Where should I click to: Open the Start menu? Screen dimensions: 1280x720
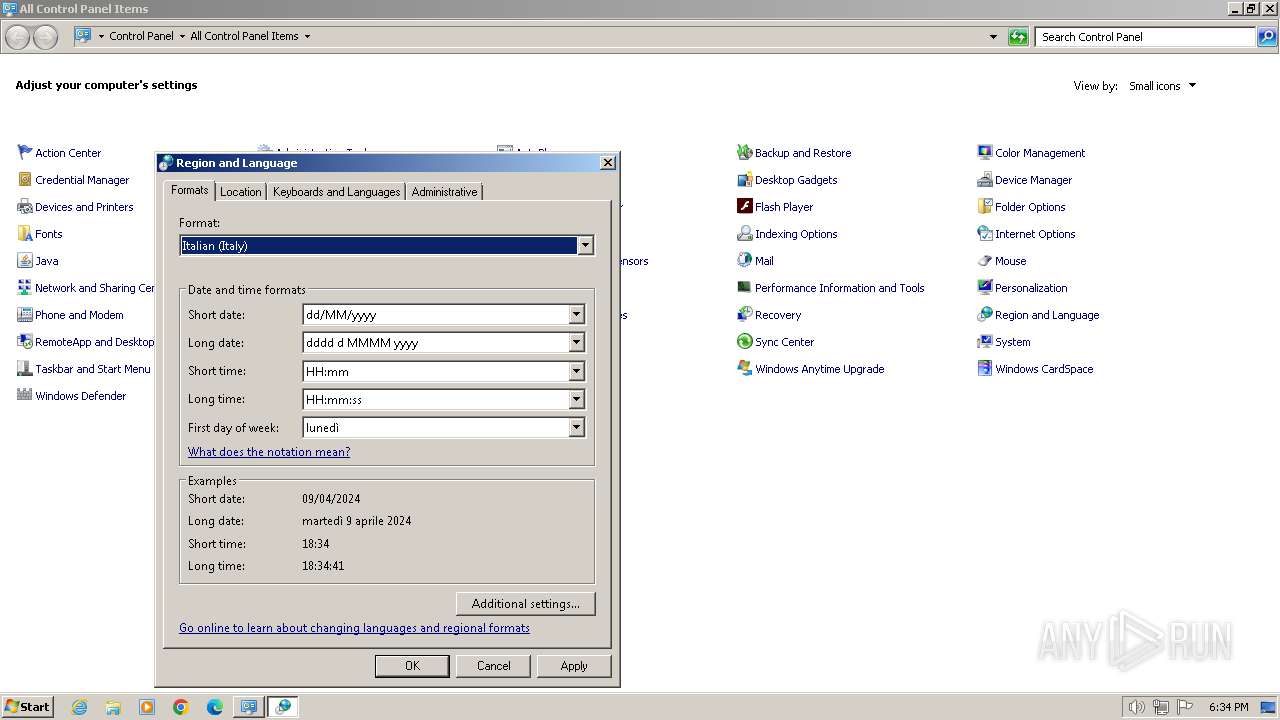(27, 707)
